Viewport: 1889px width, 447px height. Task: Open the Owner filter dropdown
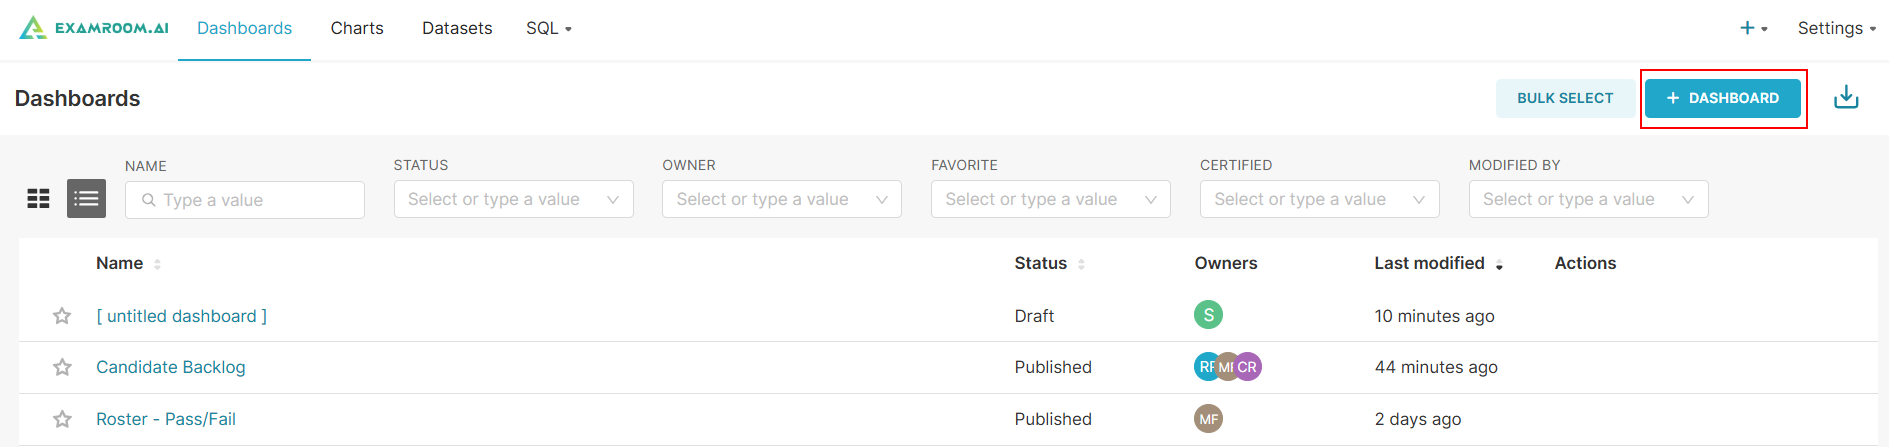pos(781,199)
